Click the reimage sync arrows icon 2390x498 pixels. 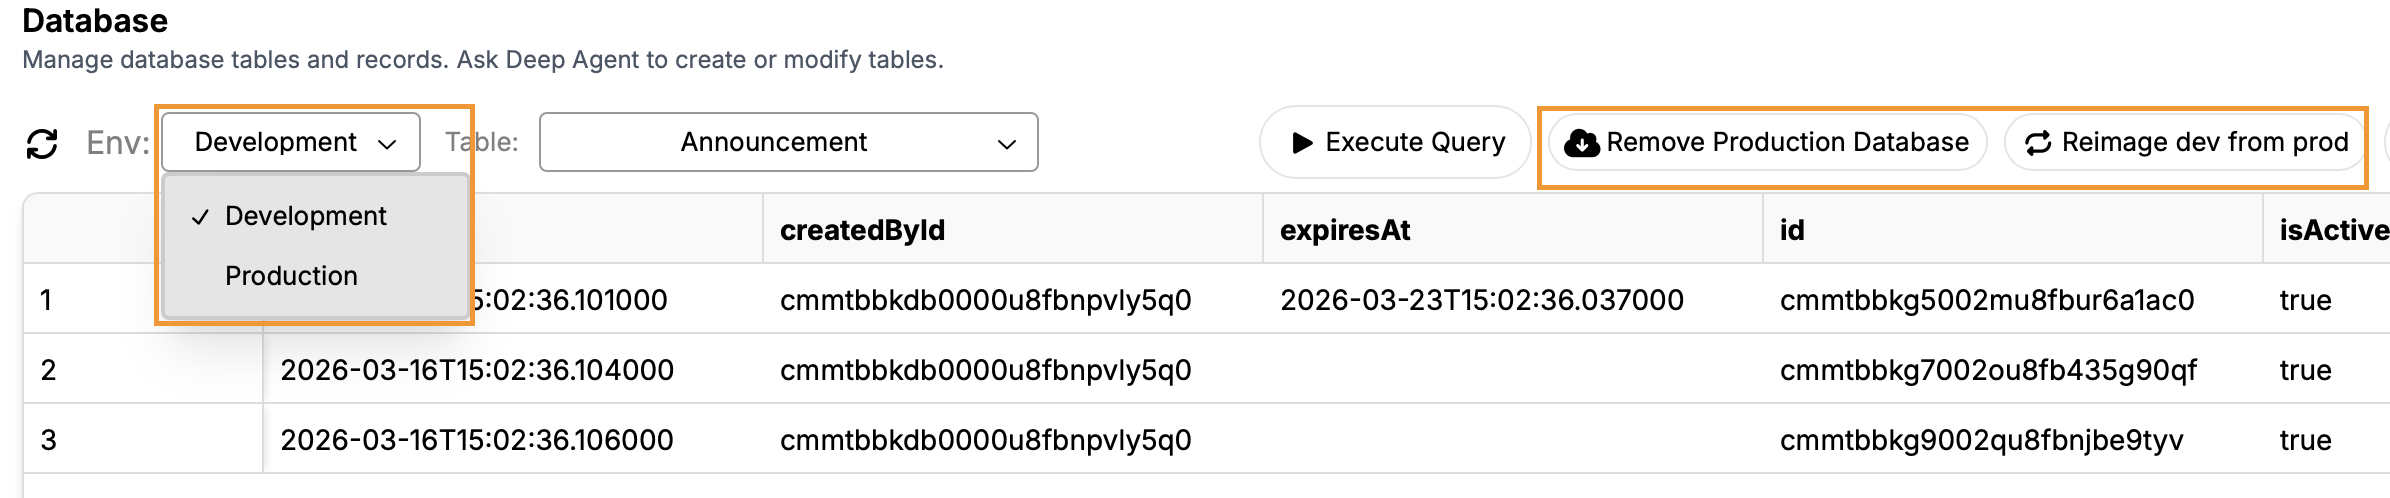2038,143
